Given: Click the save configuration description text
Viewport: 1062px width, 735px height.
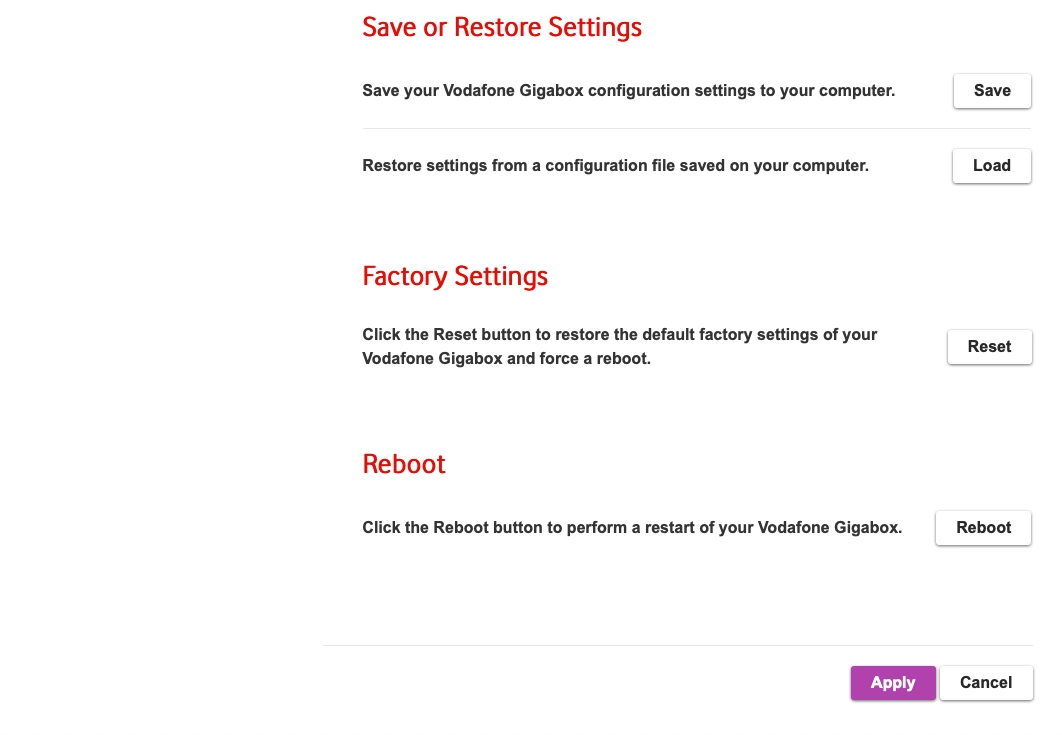Looking at the screenshot, I should (x=628, y=91).
